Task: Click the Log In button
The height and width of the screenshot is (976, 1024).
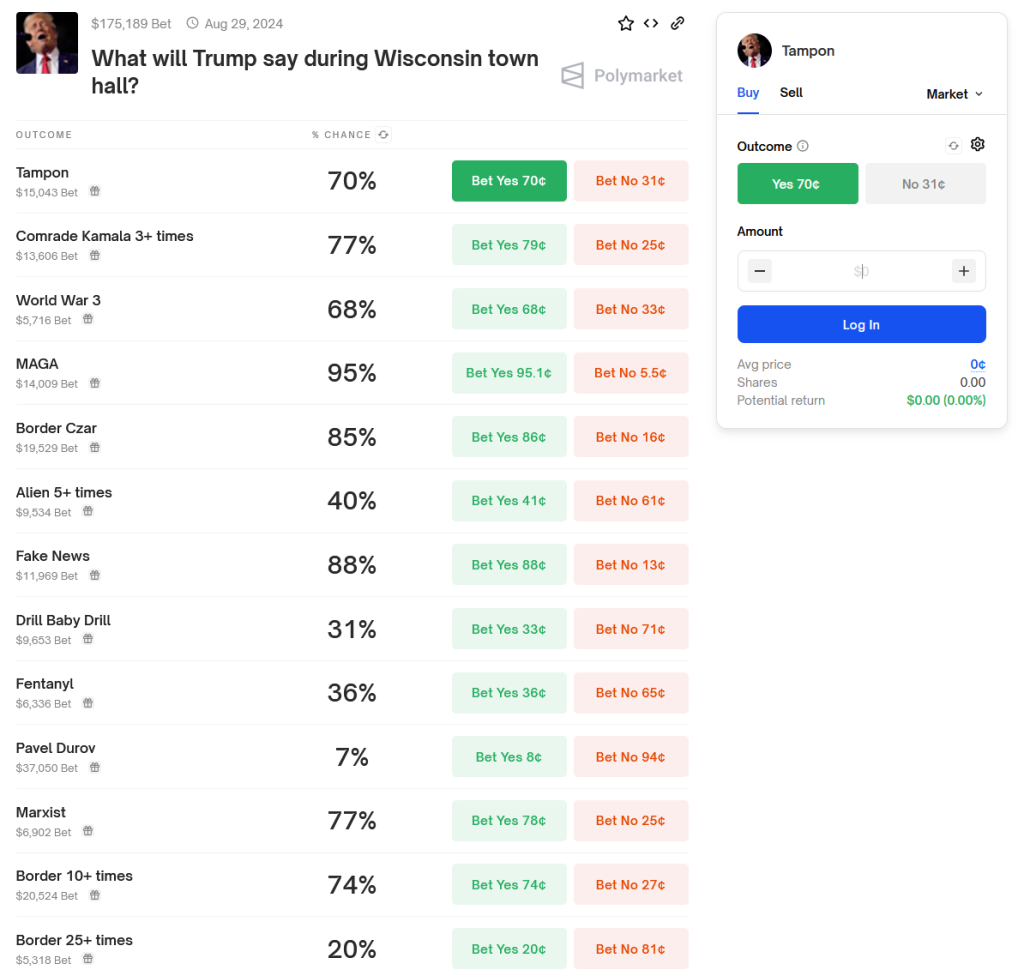Action: [861, 324]
